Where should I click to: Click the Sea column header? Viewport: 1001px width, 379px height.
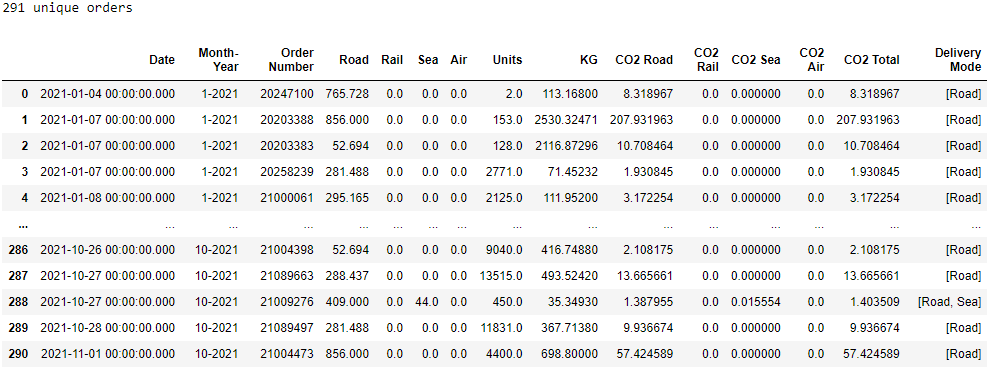click(x=428, y=60)
